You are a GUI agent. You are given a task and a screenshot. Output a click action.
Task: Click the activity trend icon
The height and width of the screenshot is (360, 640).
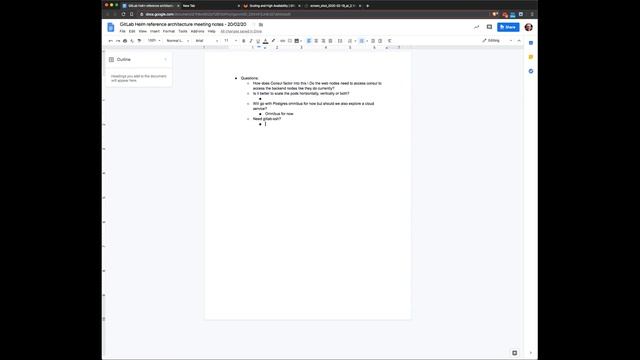click(x=476, y=27)
